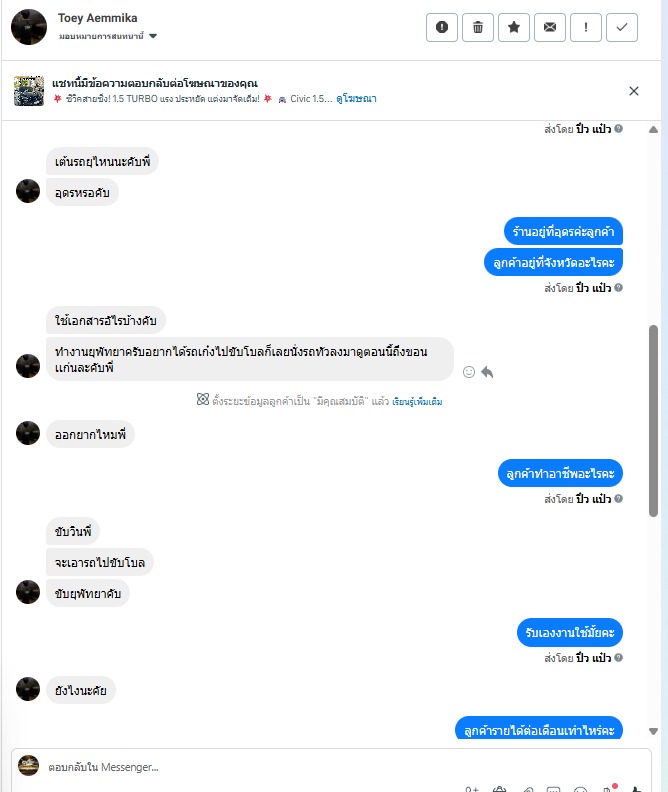
Task: Click the ad thumbnail image in banner
Action: (29, 91)
